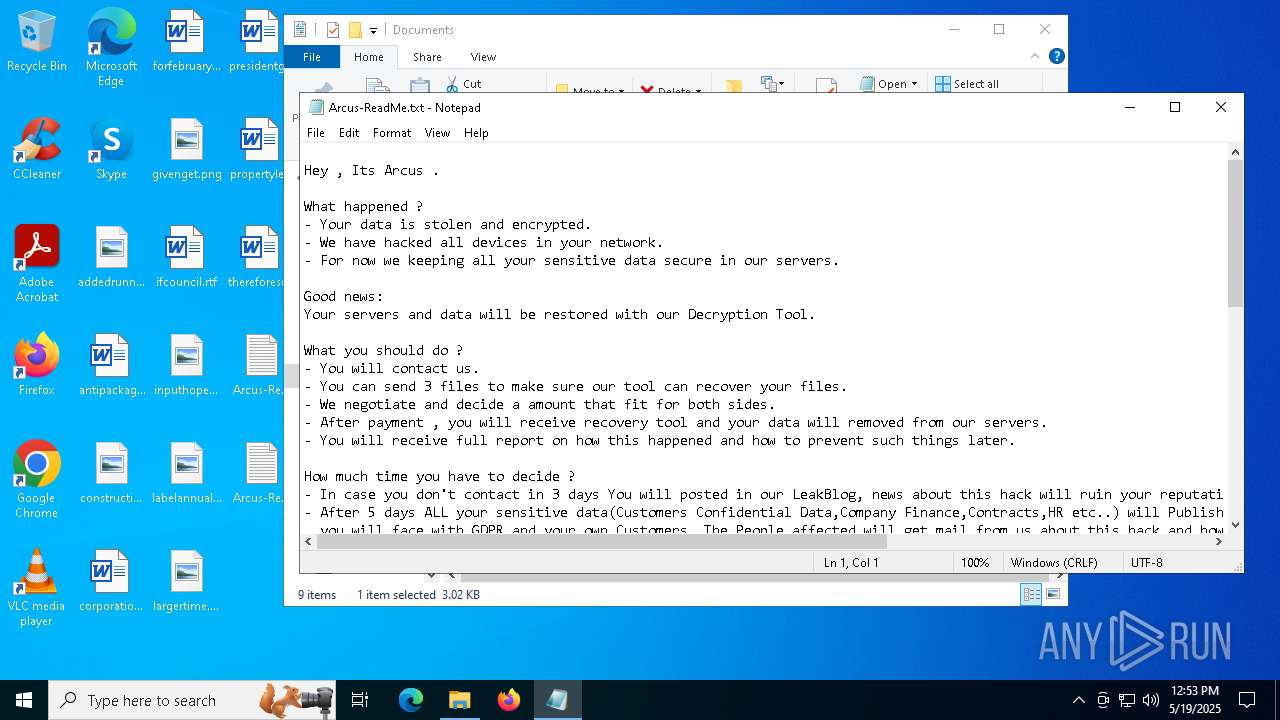Open VLC media player shortcut

pyautogui.click(x=37, y=588)
